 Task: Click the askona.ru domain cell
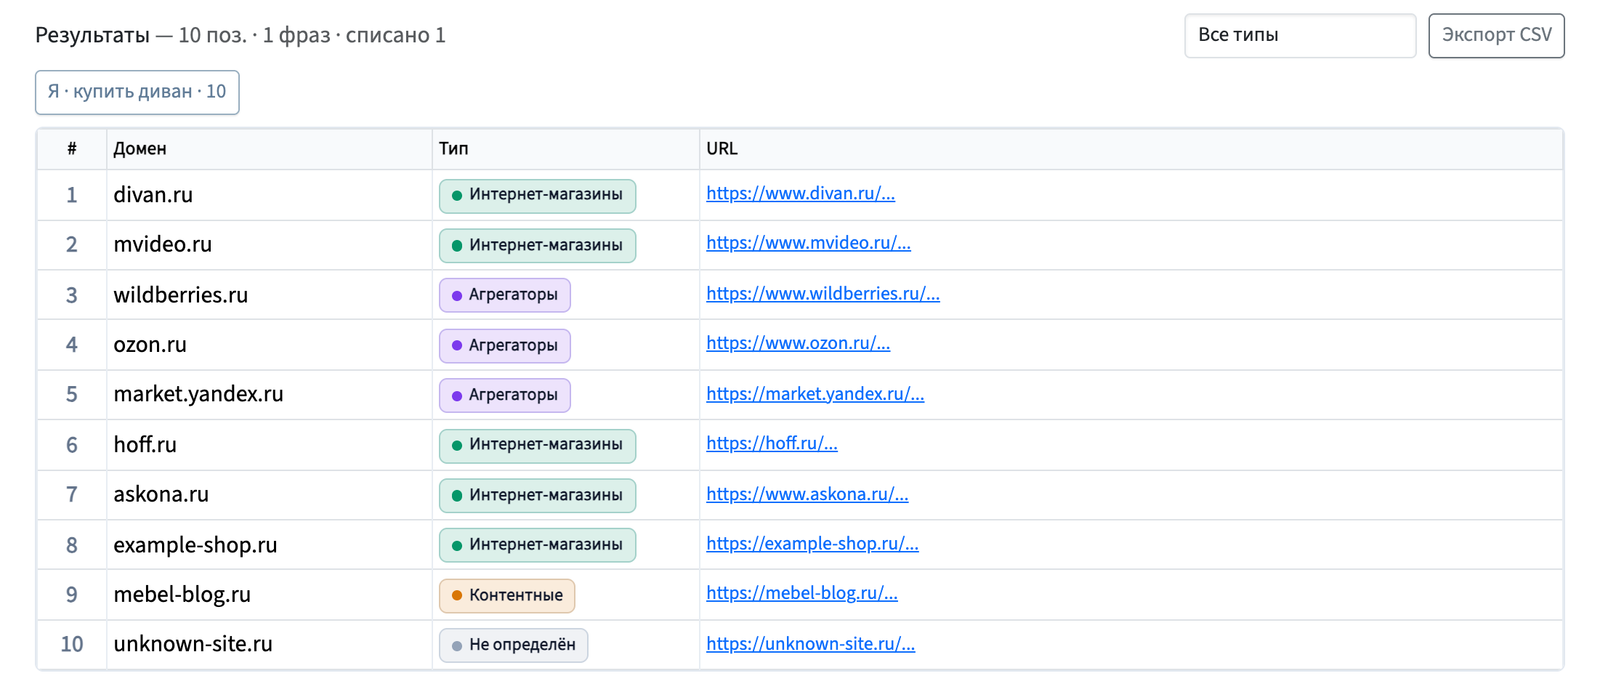click(269, 495)
